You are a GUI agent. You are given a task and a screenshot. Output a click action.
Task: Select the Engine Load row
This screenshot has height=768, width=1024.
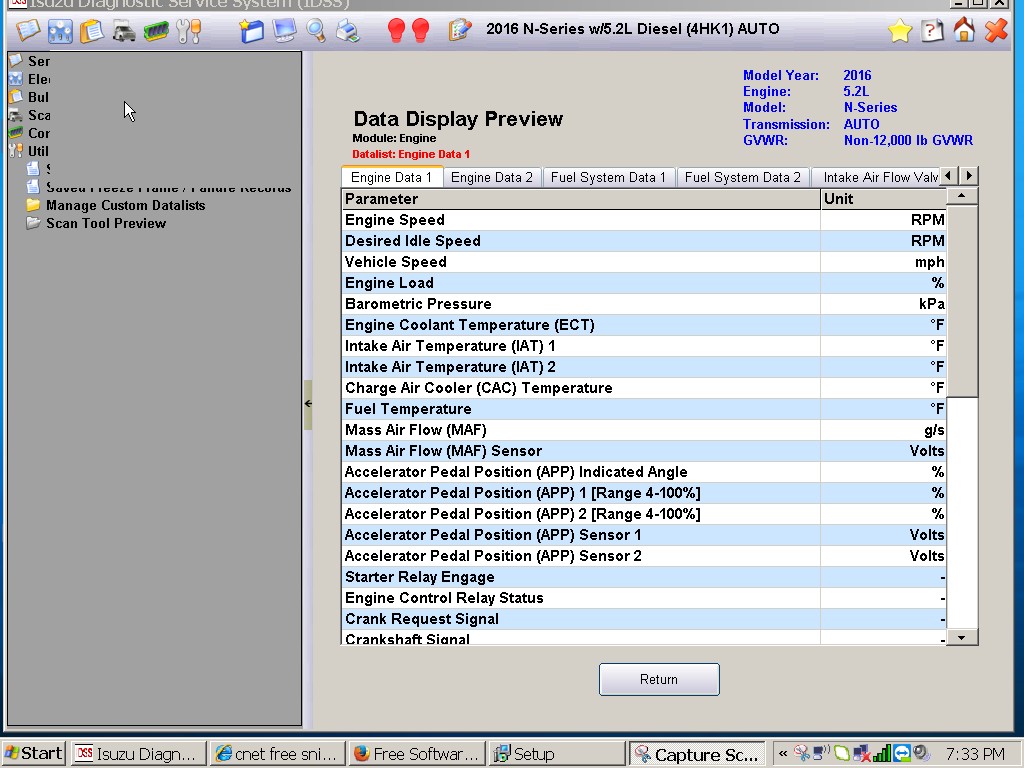644,283
